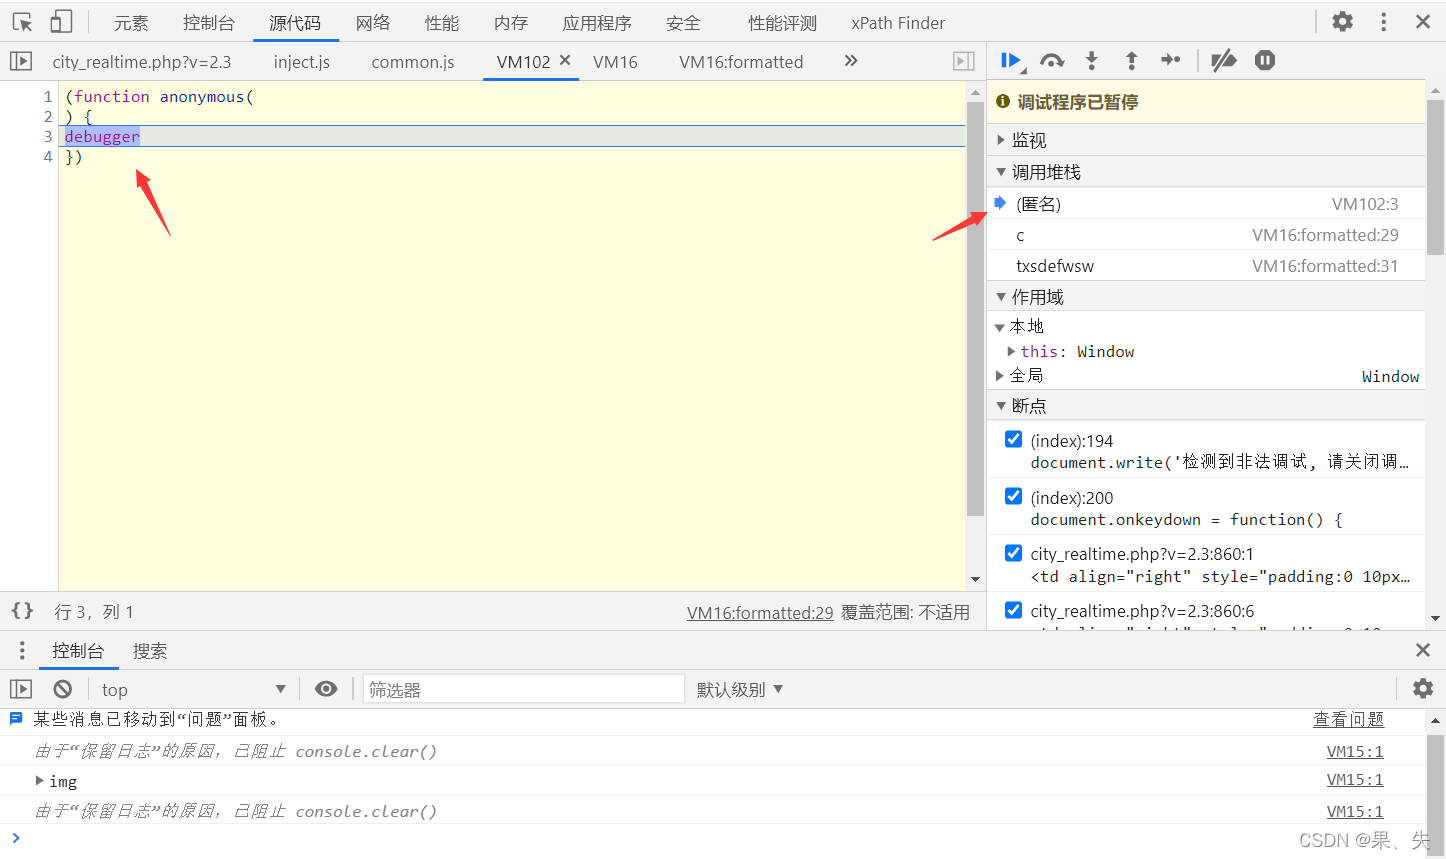The height and width of the screenshot is (859, 1446).
Task: Open the VM16:formatted:29 source link
Action: pyautogui.click(x=760, y=613)
